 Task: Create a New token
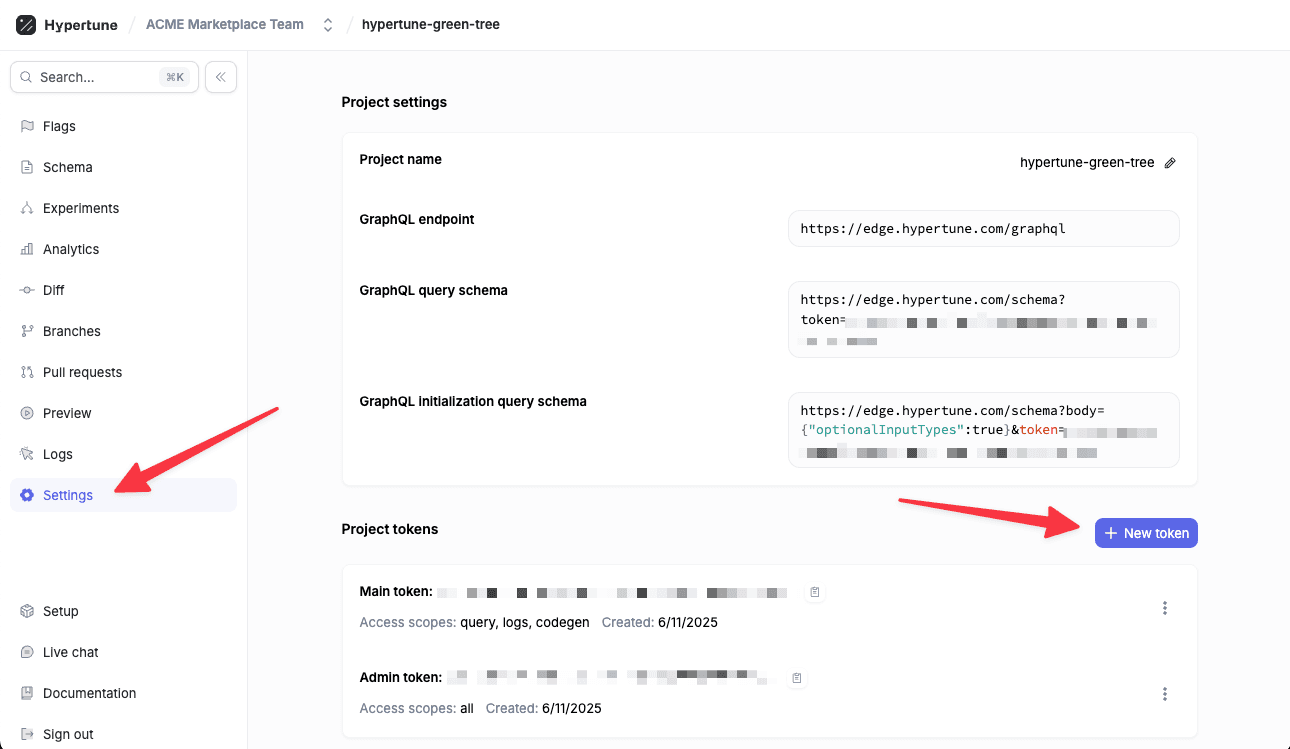click(1146, 533)
